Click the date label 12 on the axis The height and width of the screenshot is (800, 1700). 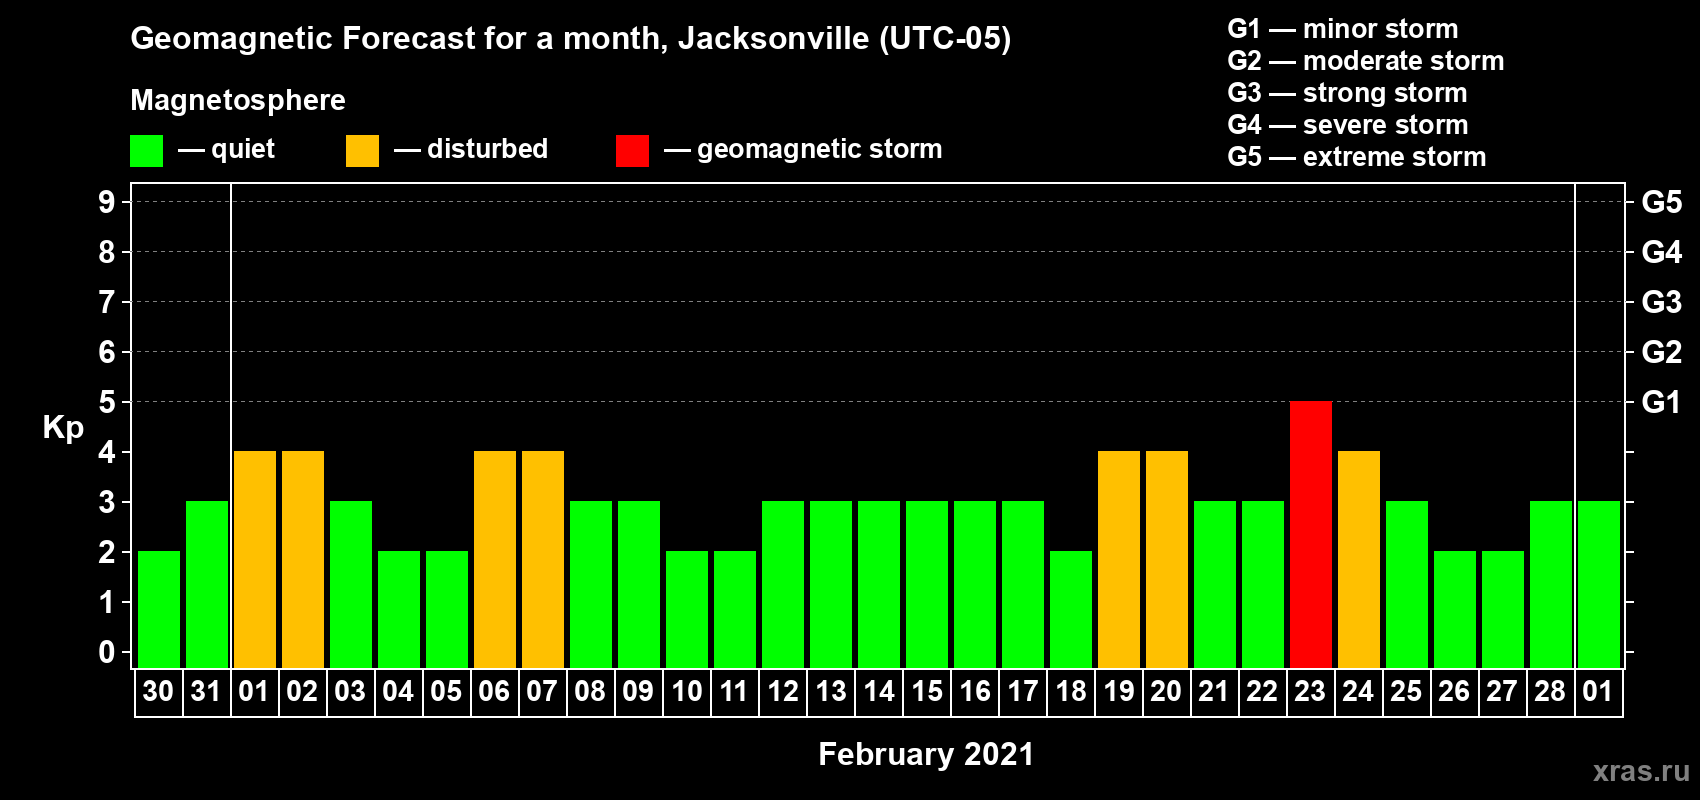tap(782, 691)
